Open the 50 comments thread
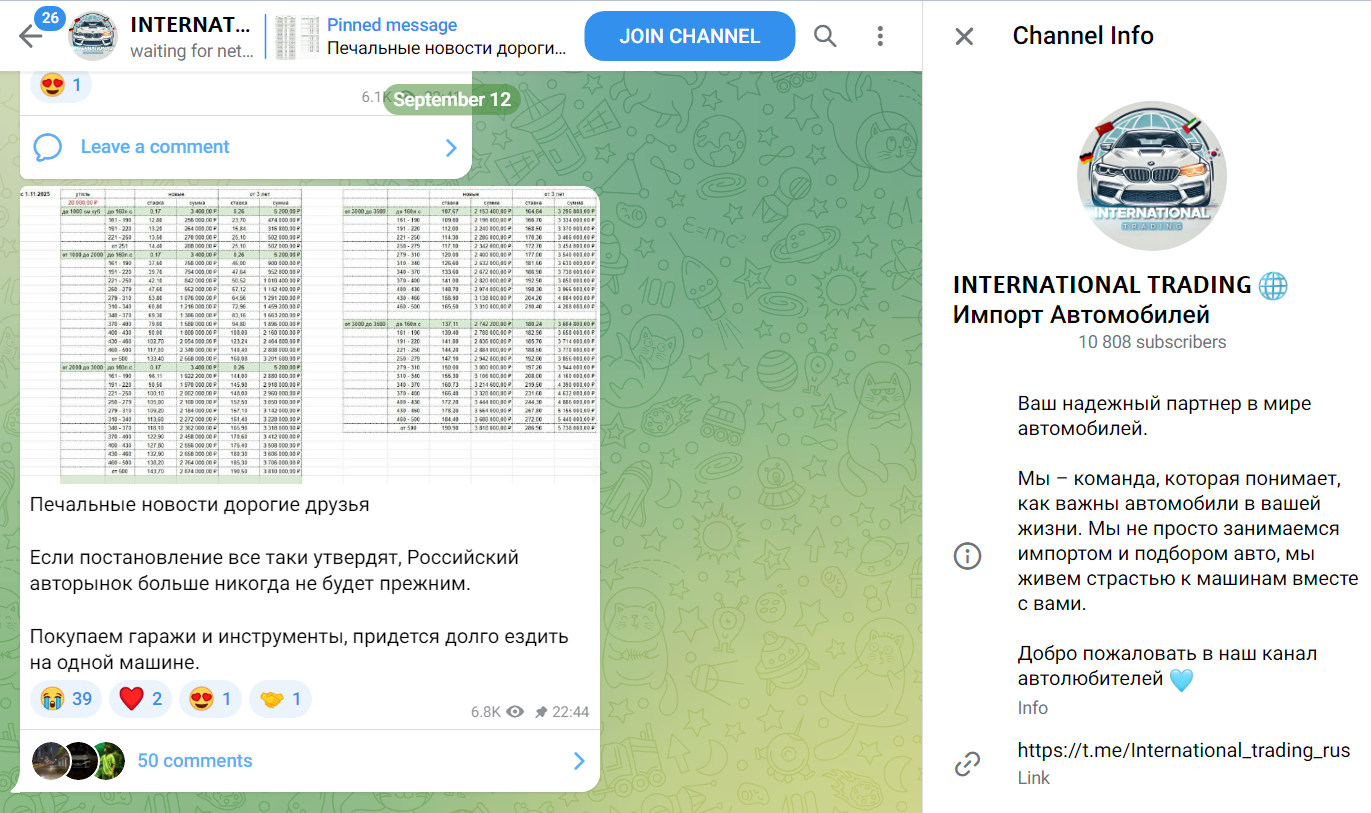This screenshot has width=1371, height=813. point(194,761)
